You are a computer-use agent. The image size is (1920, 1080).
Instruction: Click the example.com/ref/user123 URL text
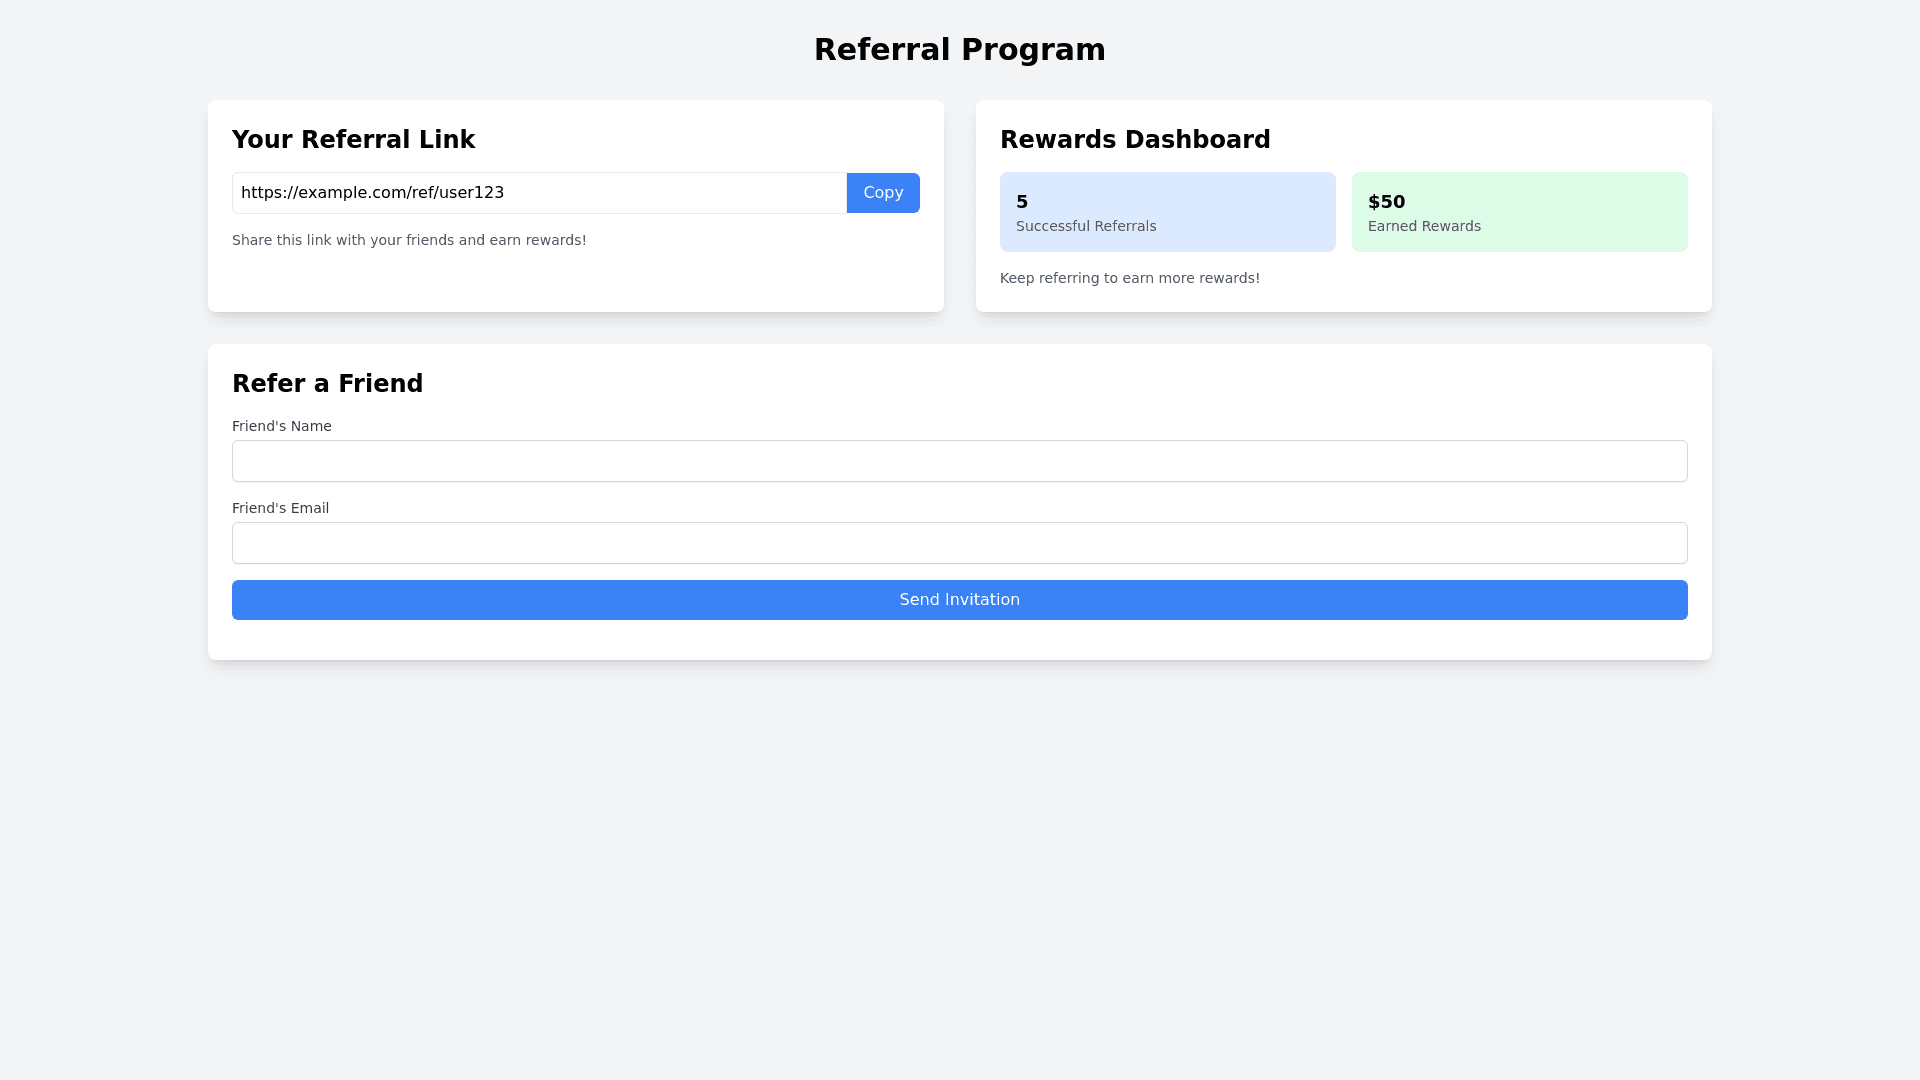(x=372, y=193)
